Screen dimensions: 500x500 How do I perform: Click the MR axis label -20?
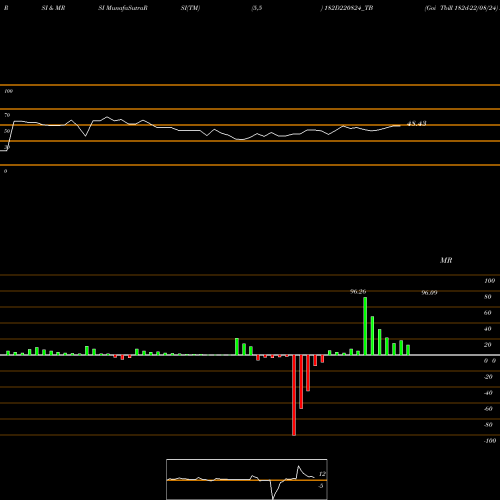pyautogui.click(x=488, y=377)
